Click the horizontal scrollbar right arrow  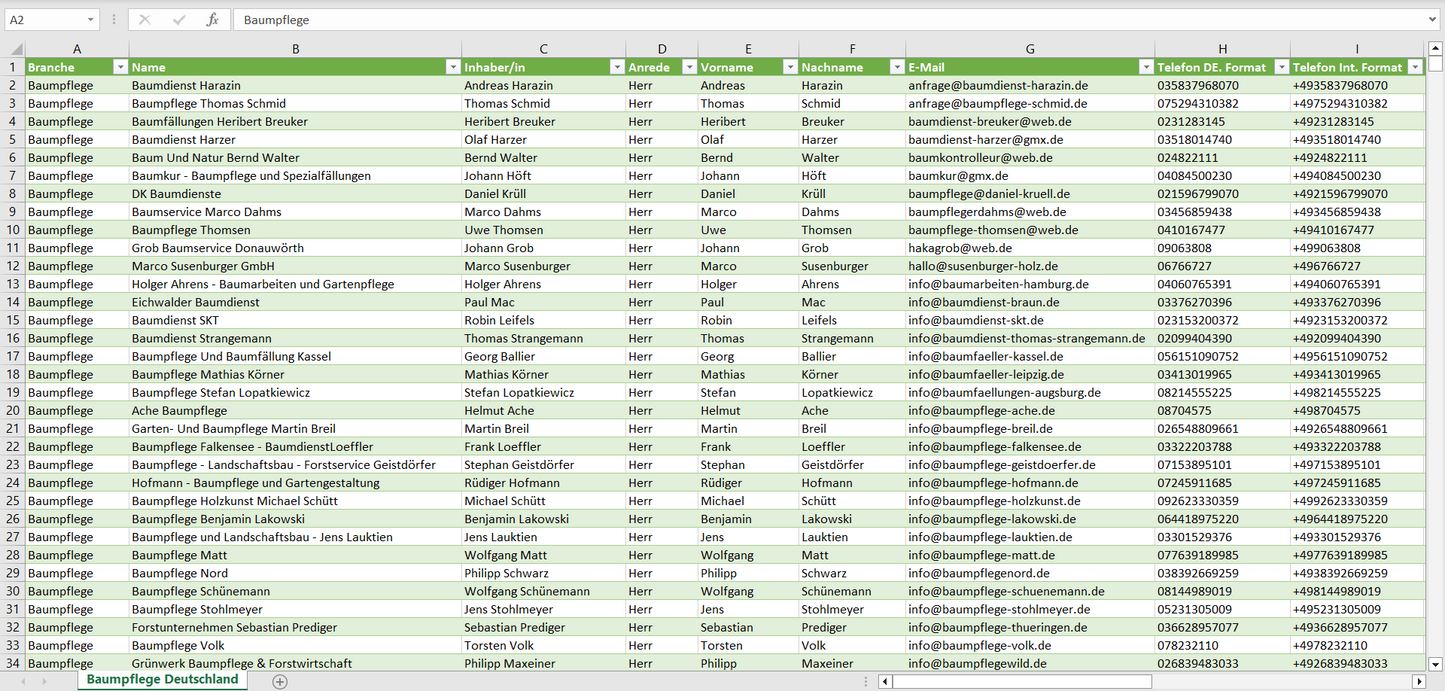point(1418,681)
